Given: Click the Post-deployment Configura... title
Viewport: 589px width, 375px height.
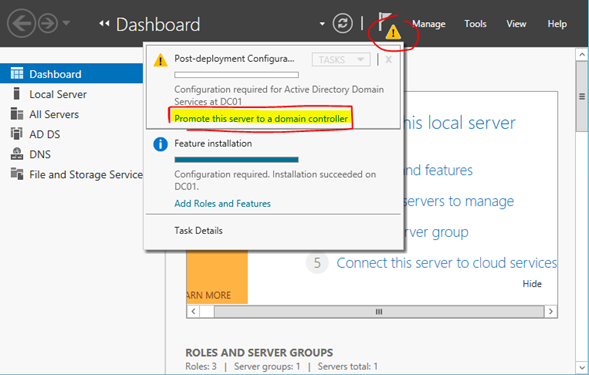Looking at the screenshot, I should (x=234, y=59).
